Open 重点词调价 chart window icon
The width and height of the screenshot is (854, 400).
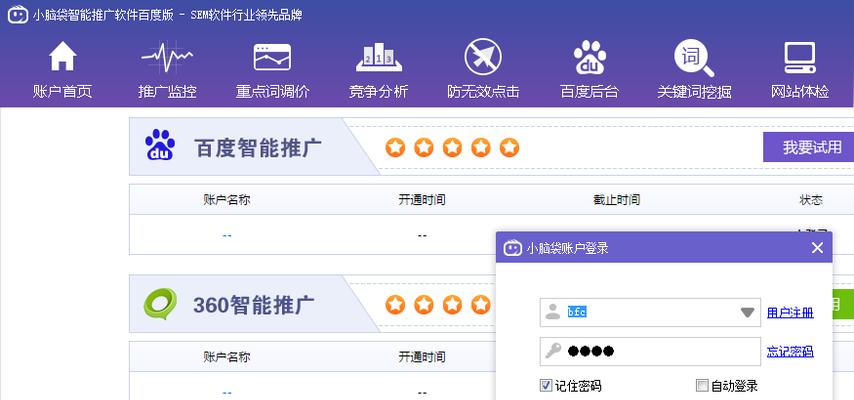pyautogui.click(x=272, y=57)
